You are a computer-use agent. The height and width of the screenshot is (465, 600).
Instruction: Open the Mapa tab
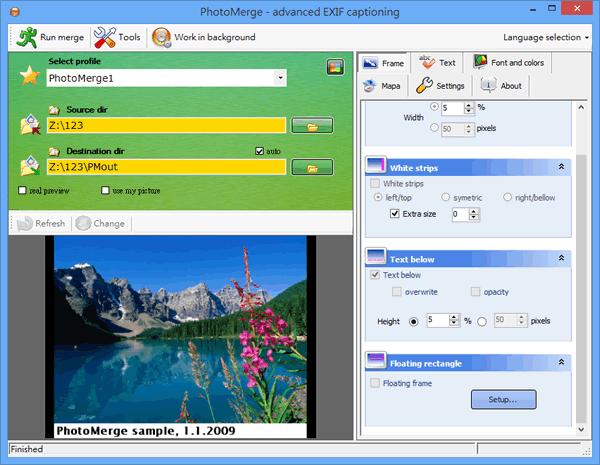click(x=381, y=86)
